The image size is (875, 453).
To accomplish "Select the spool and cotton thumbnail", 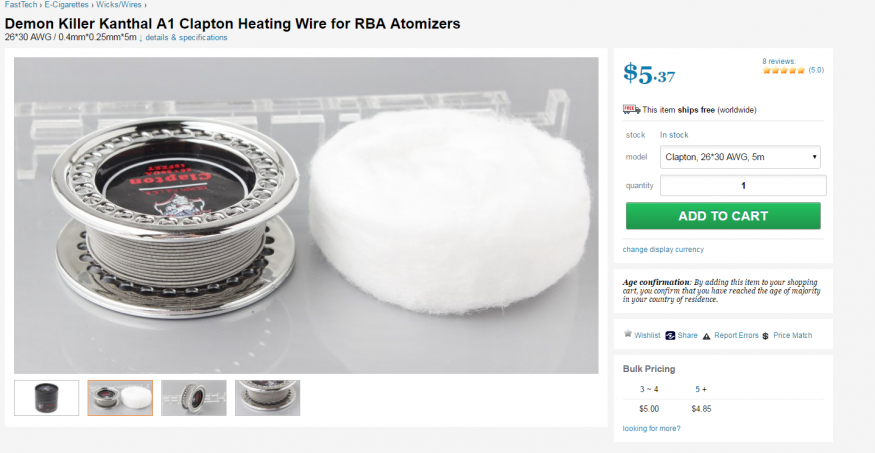I will pos(120,398).
